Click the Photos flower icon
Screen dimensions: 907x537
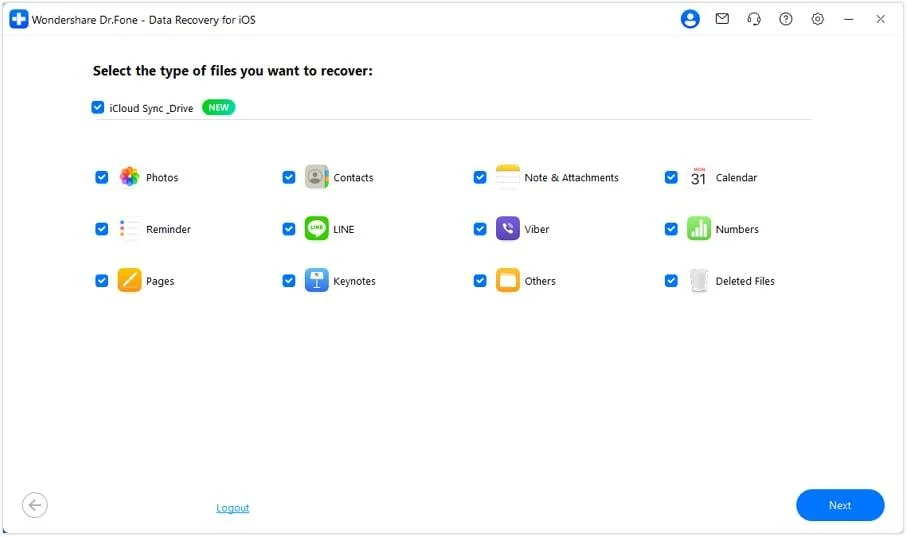130,176
